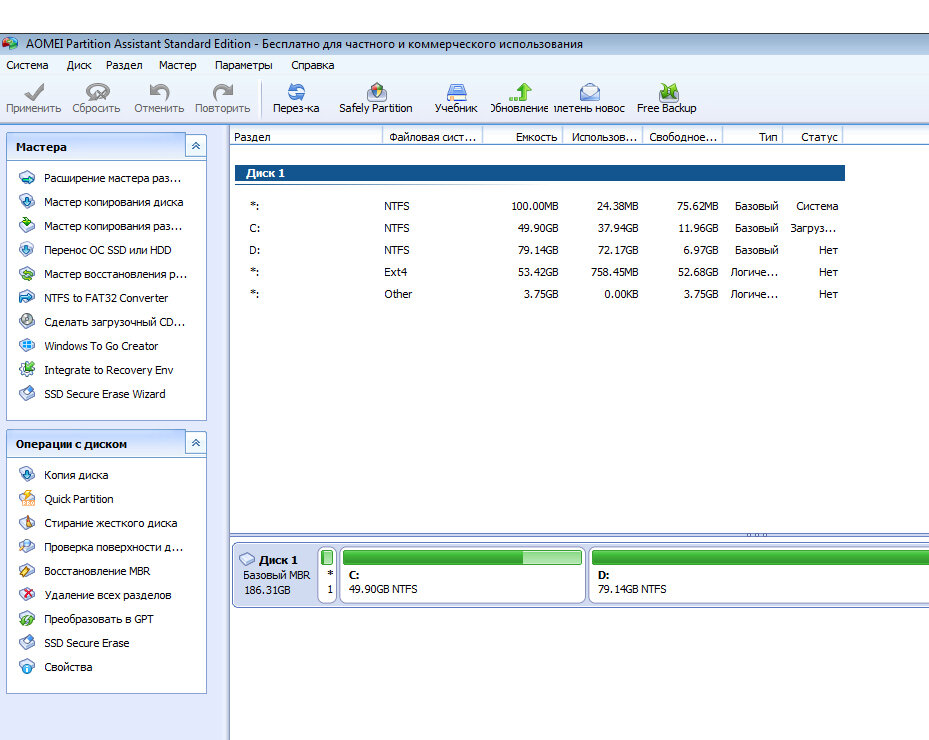Click the Windows To Go Creator icon
This screenshot has width=929, height=740.
click(x=27, y=345)
